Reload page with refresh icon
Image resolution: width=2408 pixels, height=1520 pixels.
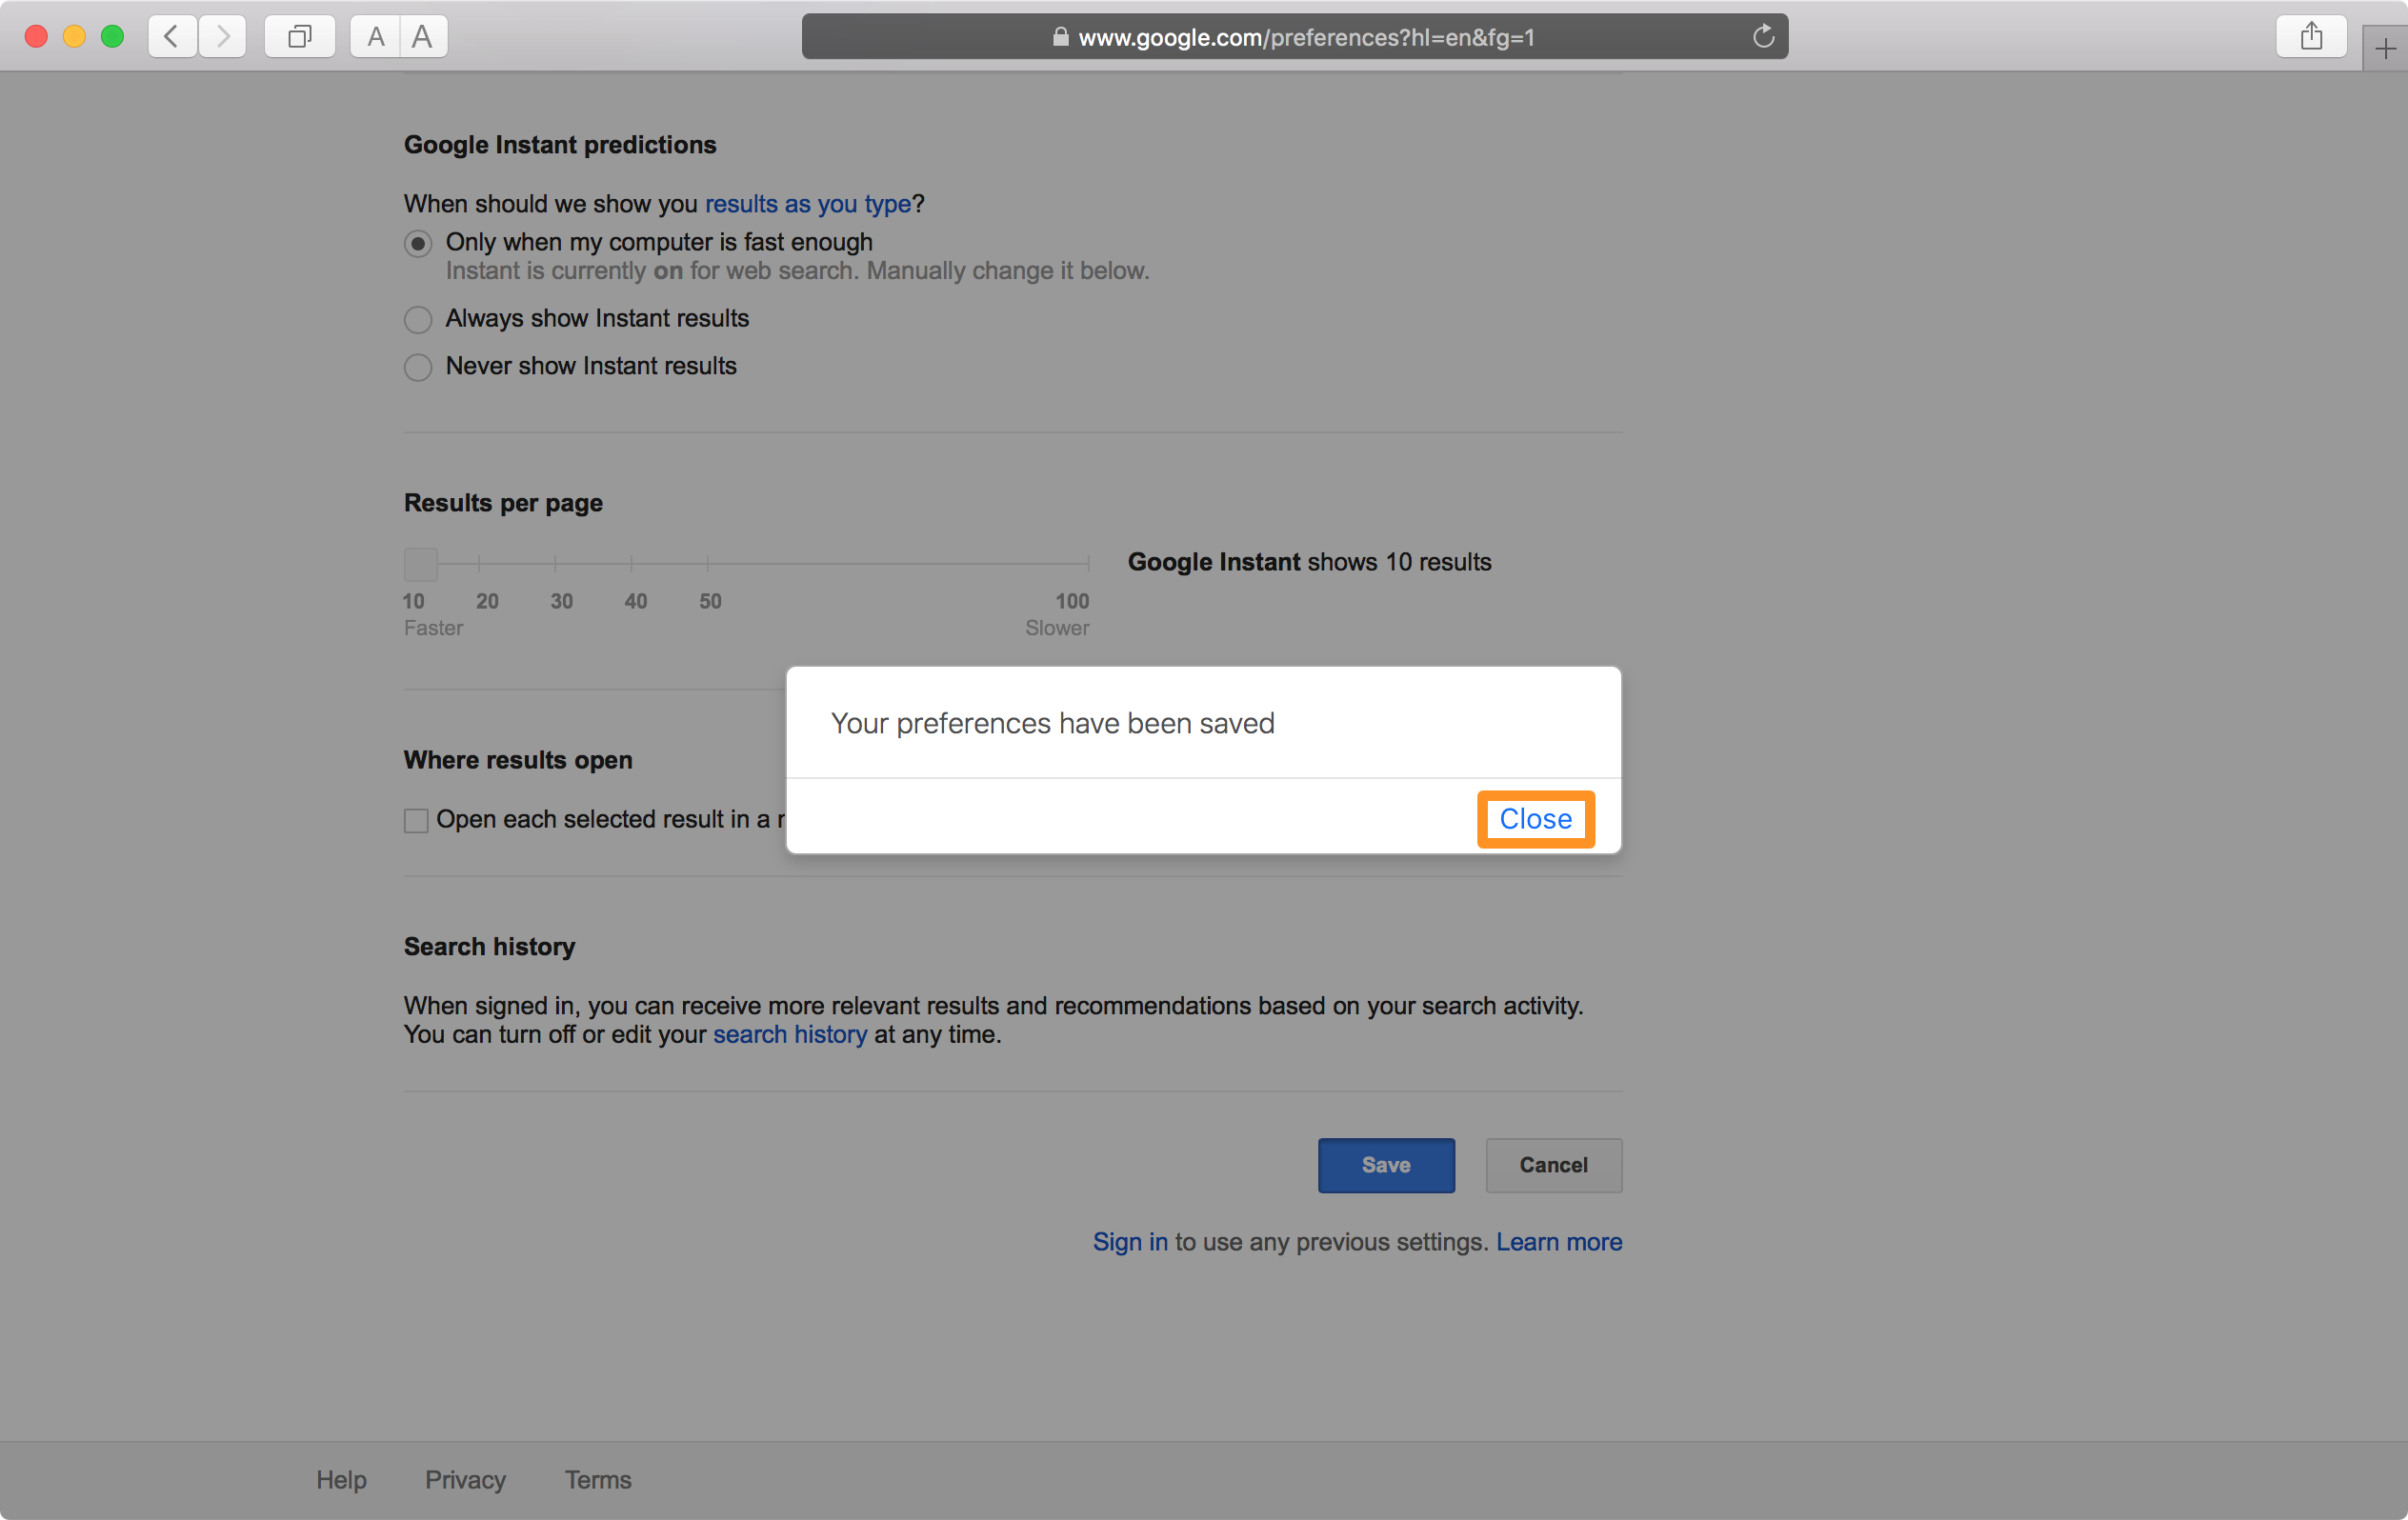coord(1763,37)
